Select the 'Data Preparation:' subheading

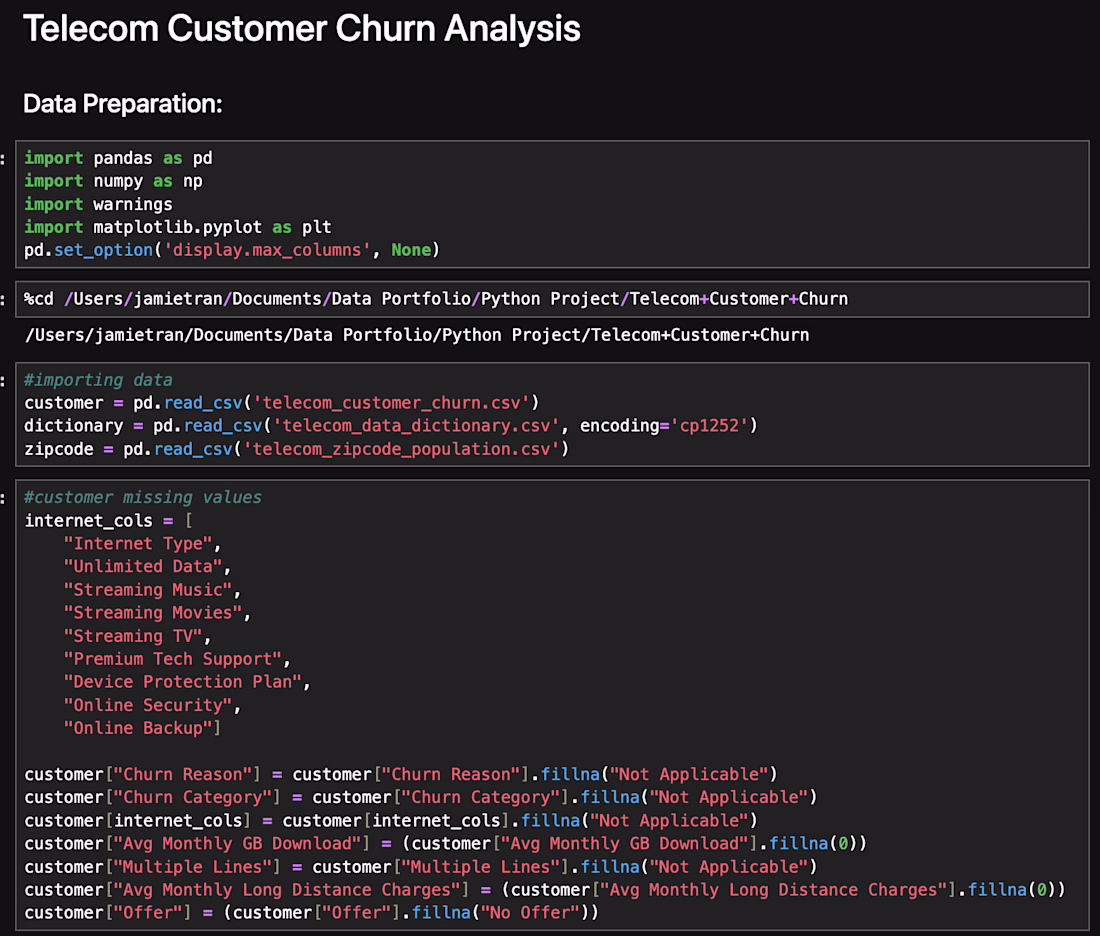tap(123, 104)
